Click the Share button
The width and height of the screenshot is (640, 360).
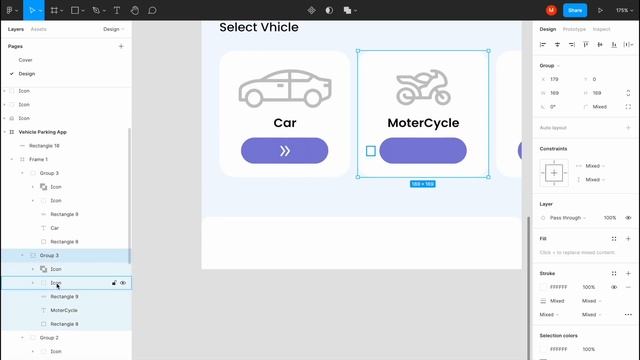click(x=575, y=10)
